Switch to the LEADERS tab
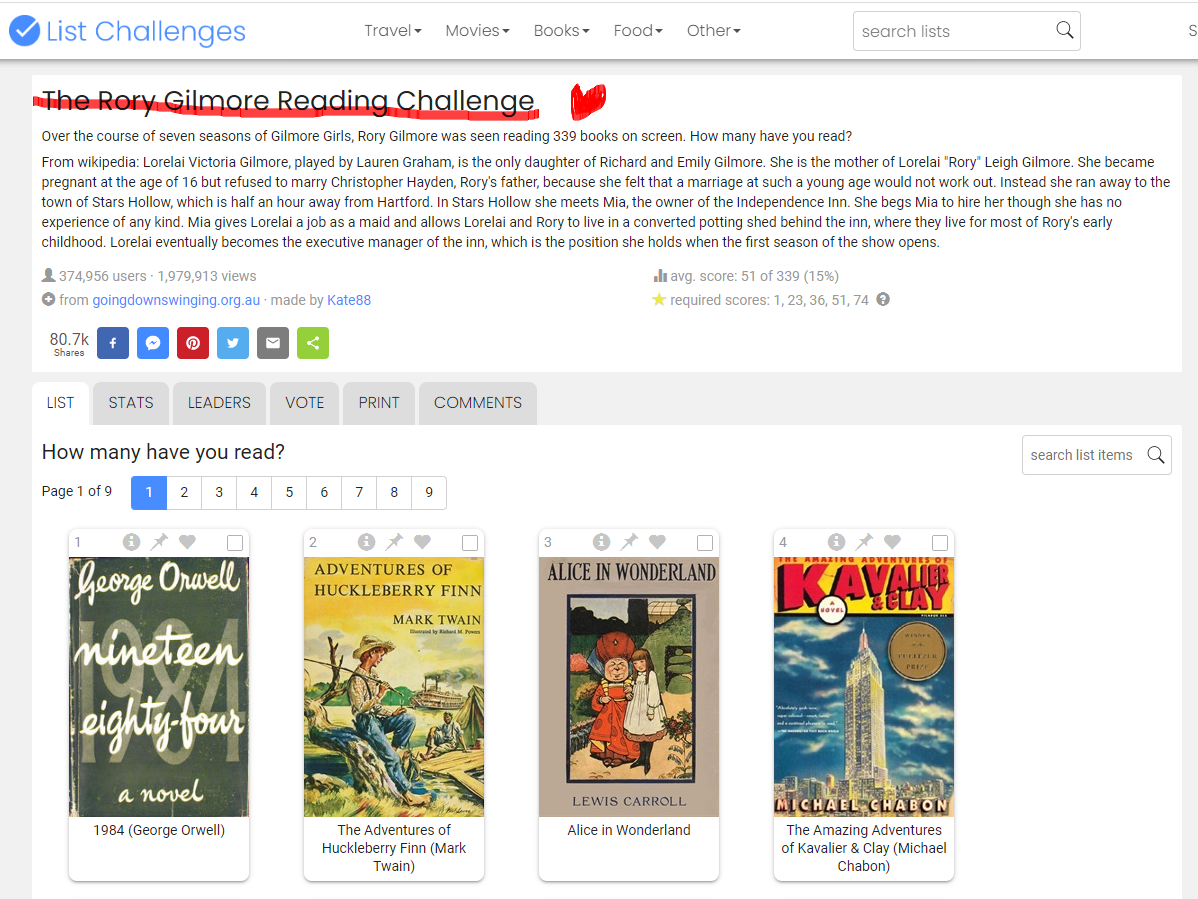 tap(219, 403)
